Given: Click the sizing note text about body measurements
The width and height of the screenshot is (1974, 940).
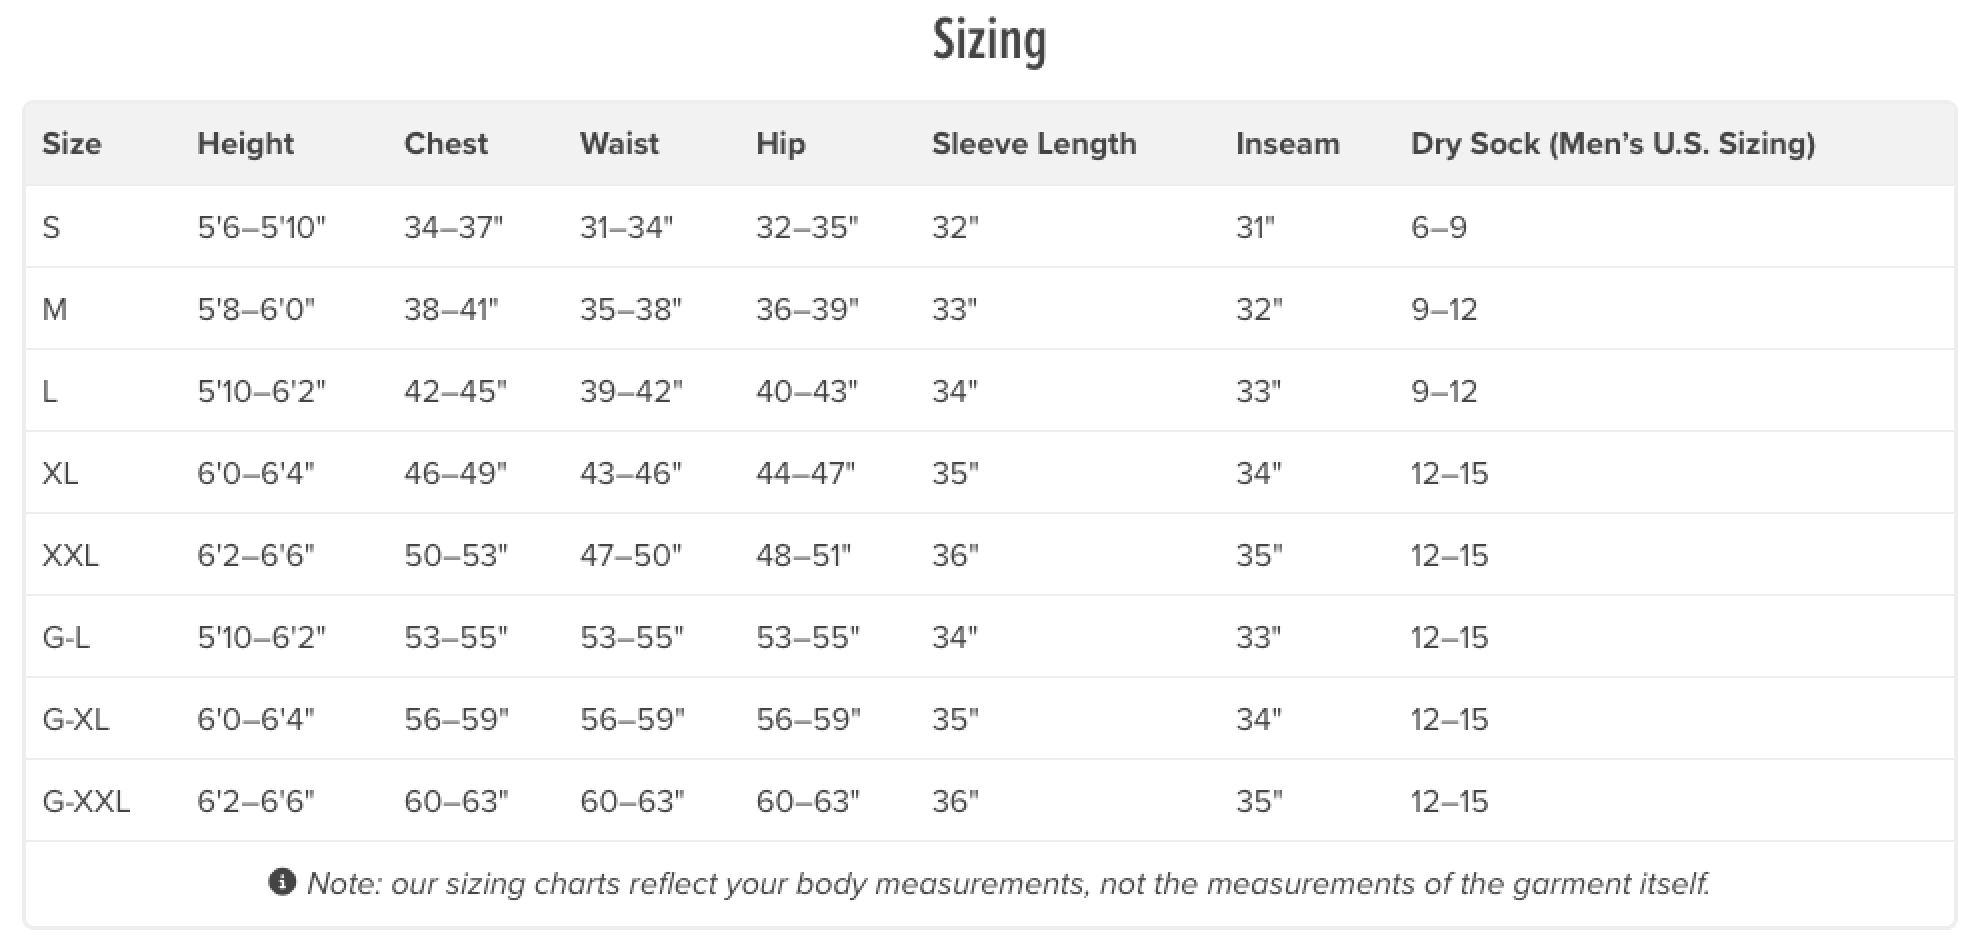Looking at the screenshot, I should (1008, 883).
